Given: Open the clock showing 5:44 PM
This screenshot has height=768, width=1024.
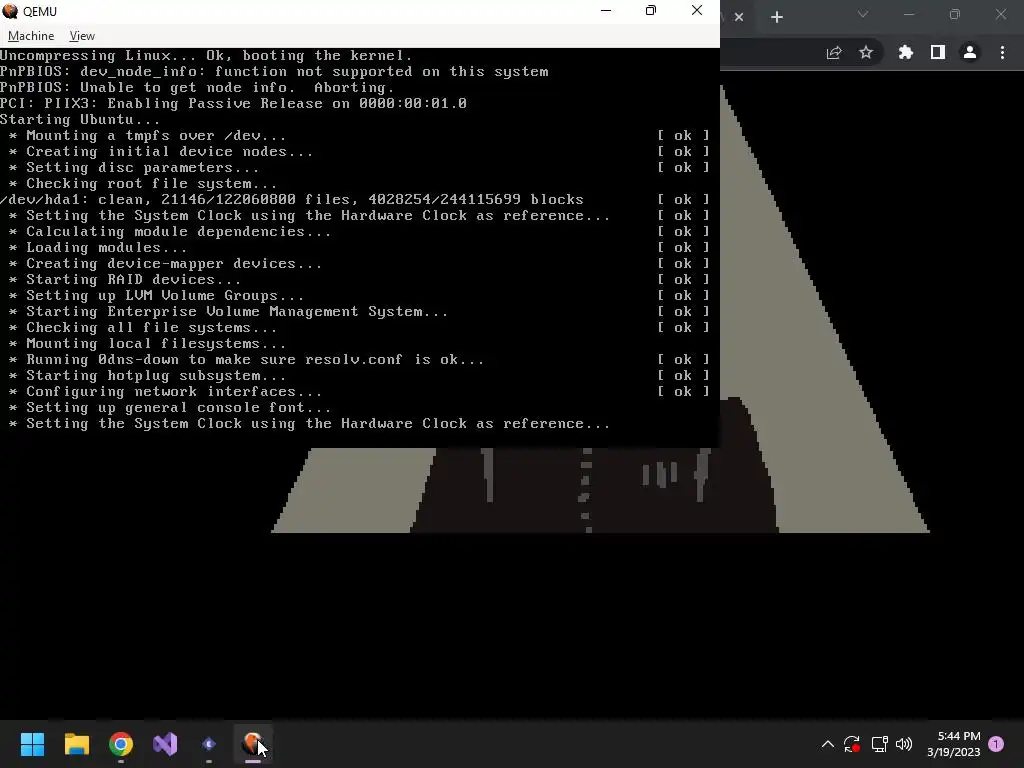Looking at the screenshot, I should click(x=954, y=744).
